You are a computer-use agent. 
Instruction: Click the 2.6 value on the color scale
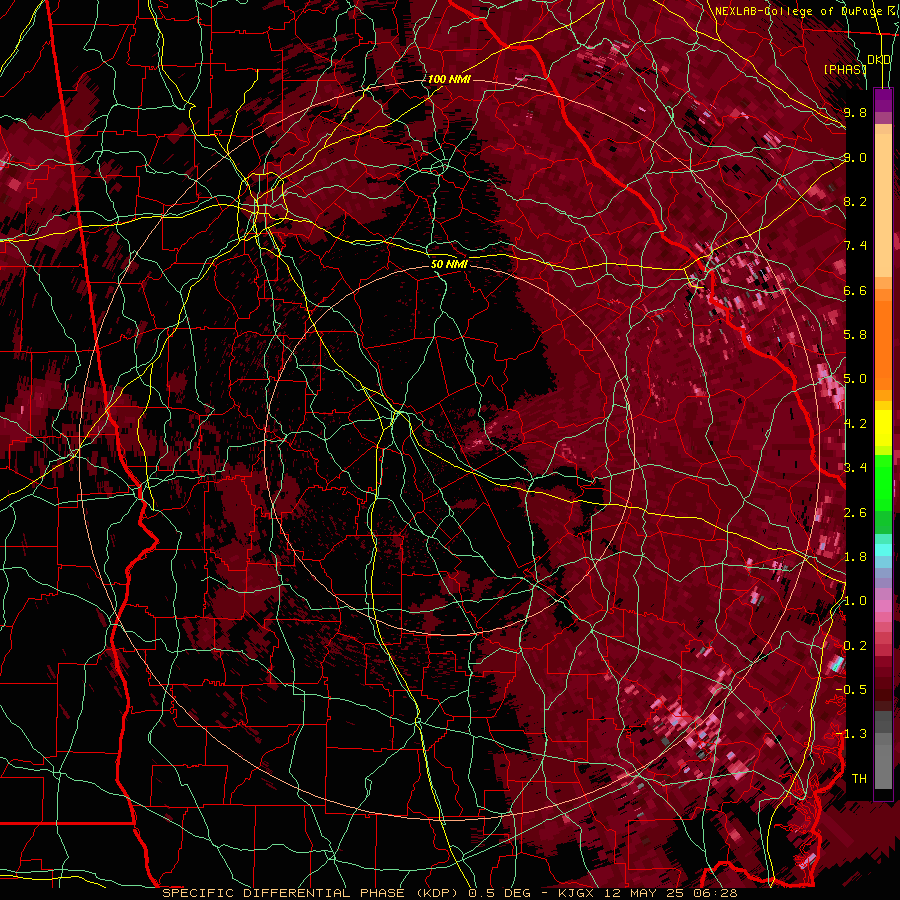click(855, 513)
